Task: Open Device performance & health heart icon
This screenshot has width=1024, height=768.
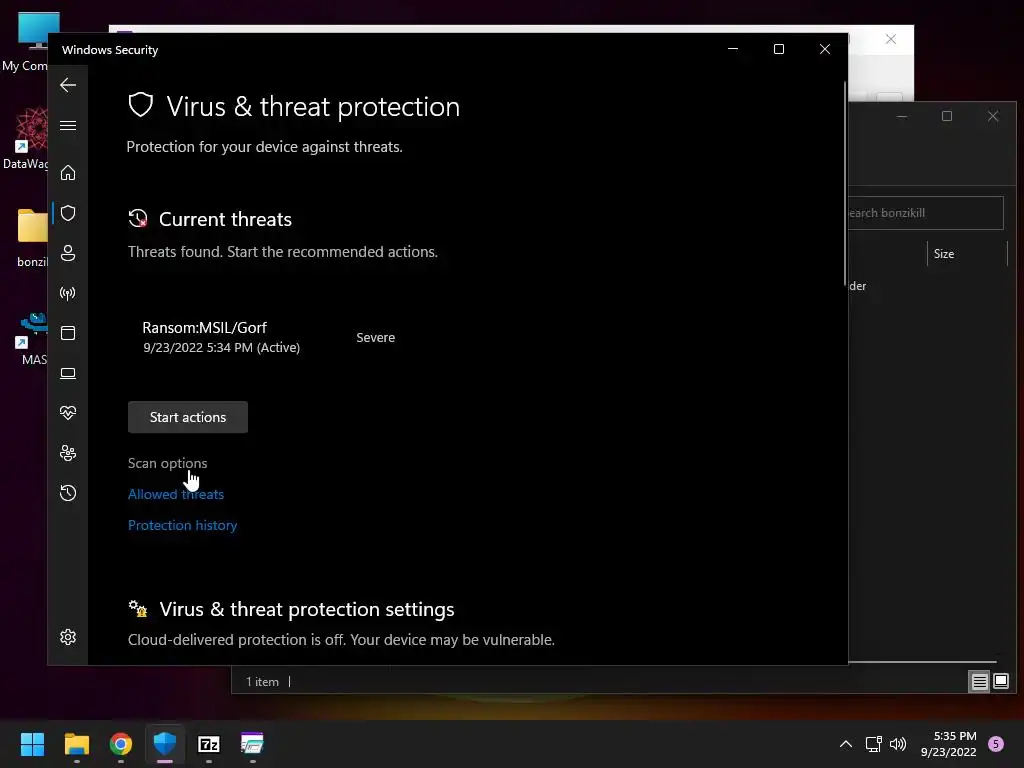Action: (x=68, y=413)
